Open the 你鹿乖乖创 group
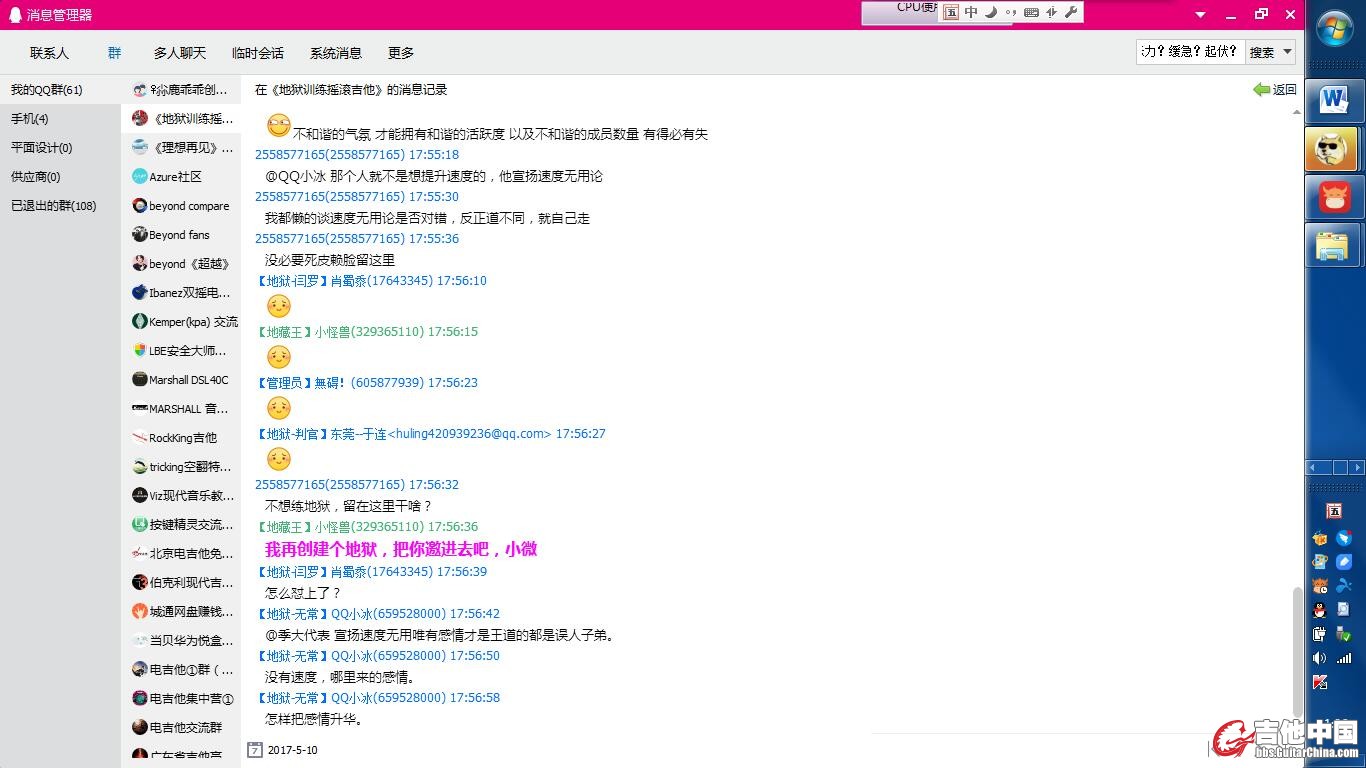1366x768 pixels. point(181,89)
